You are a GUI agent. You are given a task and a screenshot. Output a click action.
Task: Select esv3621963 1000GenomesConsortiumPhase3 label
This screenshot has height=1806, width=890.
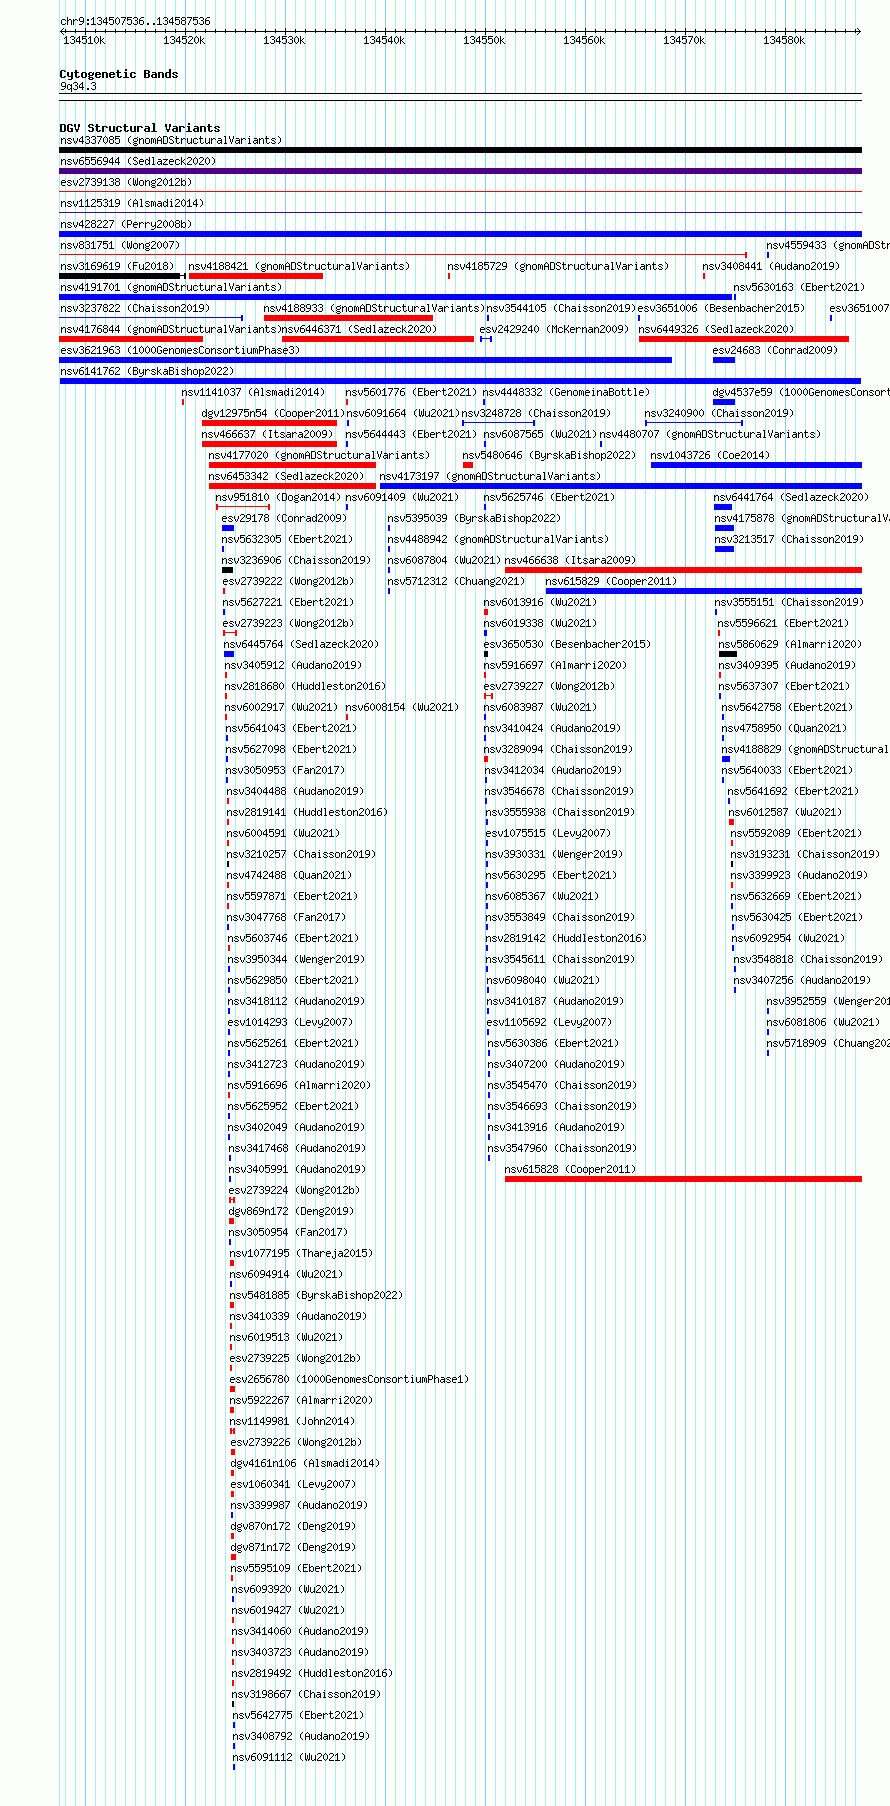coord(180,350)
